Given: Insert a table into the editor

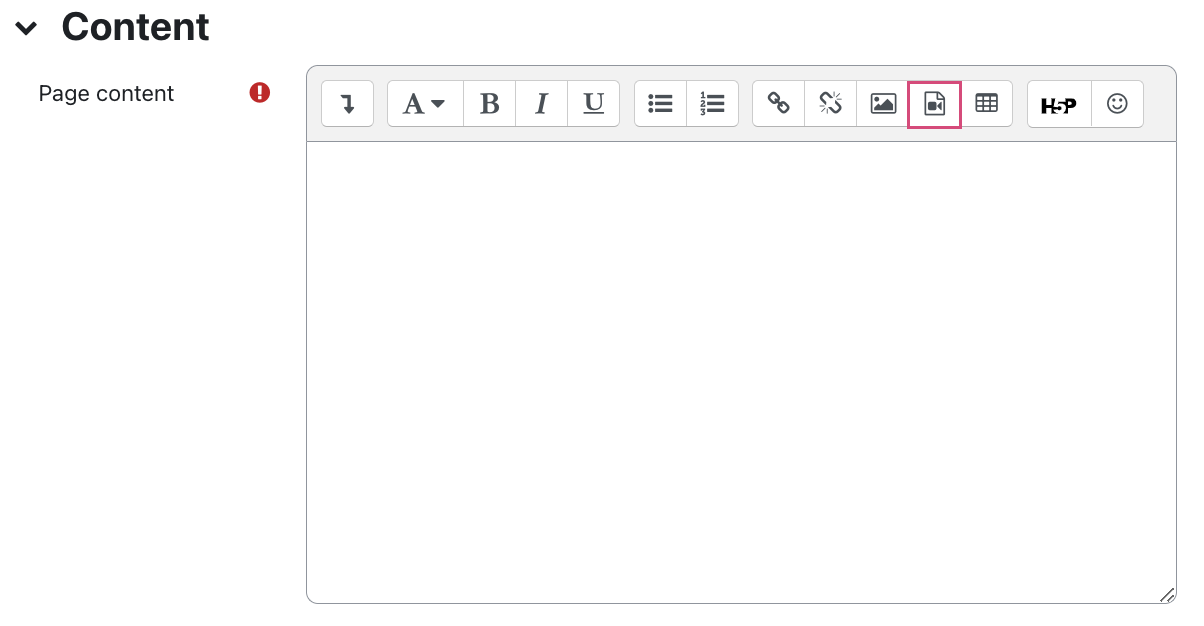Looking at the screenshot, I should 987,103.
